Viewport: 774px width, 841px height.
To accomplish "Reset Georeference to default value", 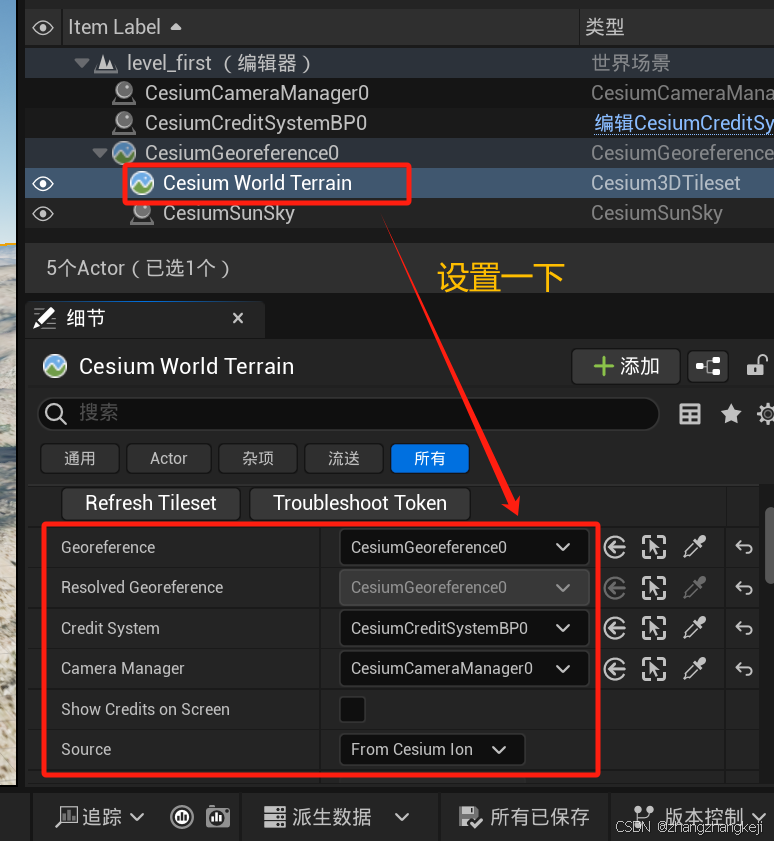I will pyautogui.click(x=744, y=548).
